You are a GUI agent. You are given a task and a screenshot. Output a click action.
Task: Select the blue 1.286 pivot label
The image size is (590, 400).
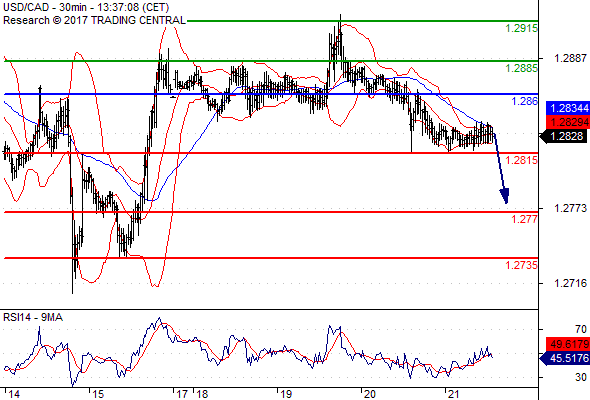[525, 101]
